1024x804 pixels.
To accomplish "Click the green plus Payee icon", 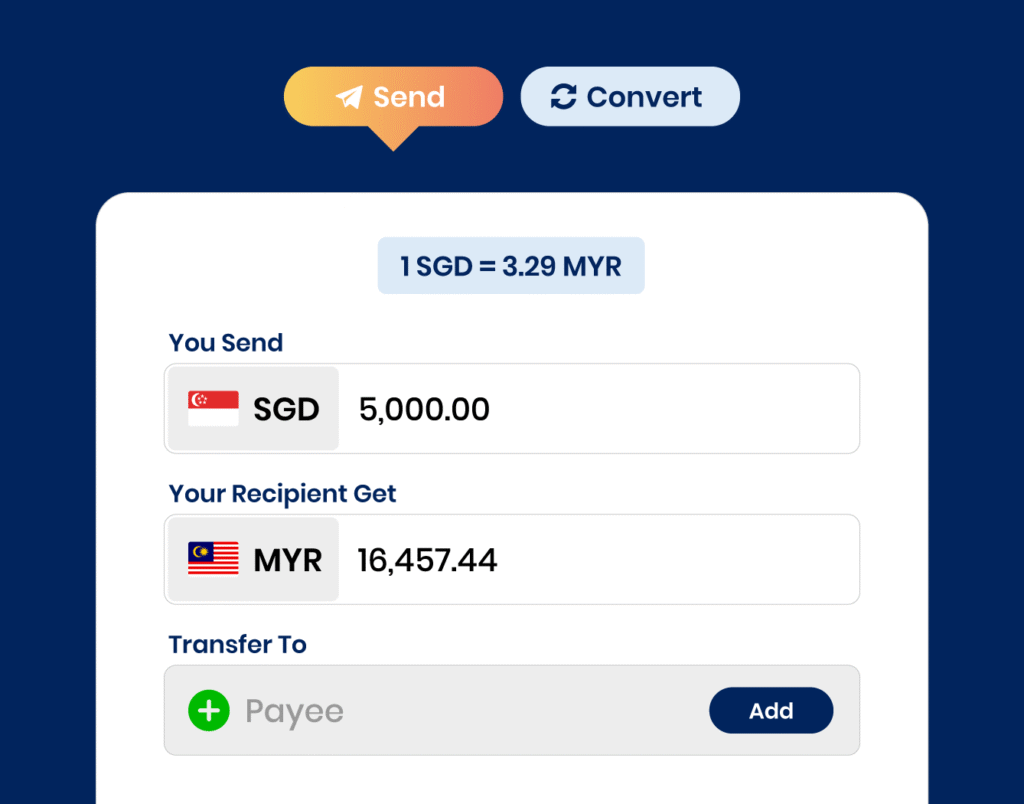I will tap(209, 710).
